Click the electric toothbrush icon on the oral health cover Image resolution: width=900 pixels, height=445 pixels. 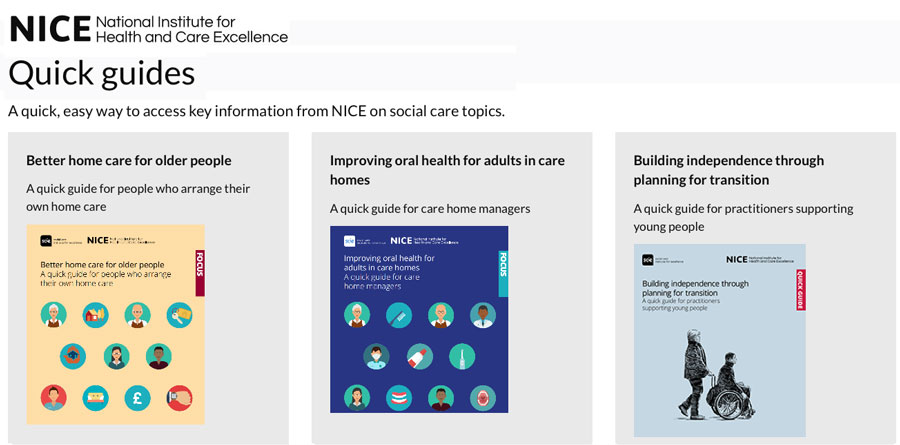click(x=462, y=356)
